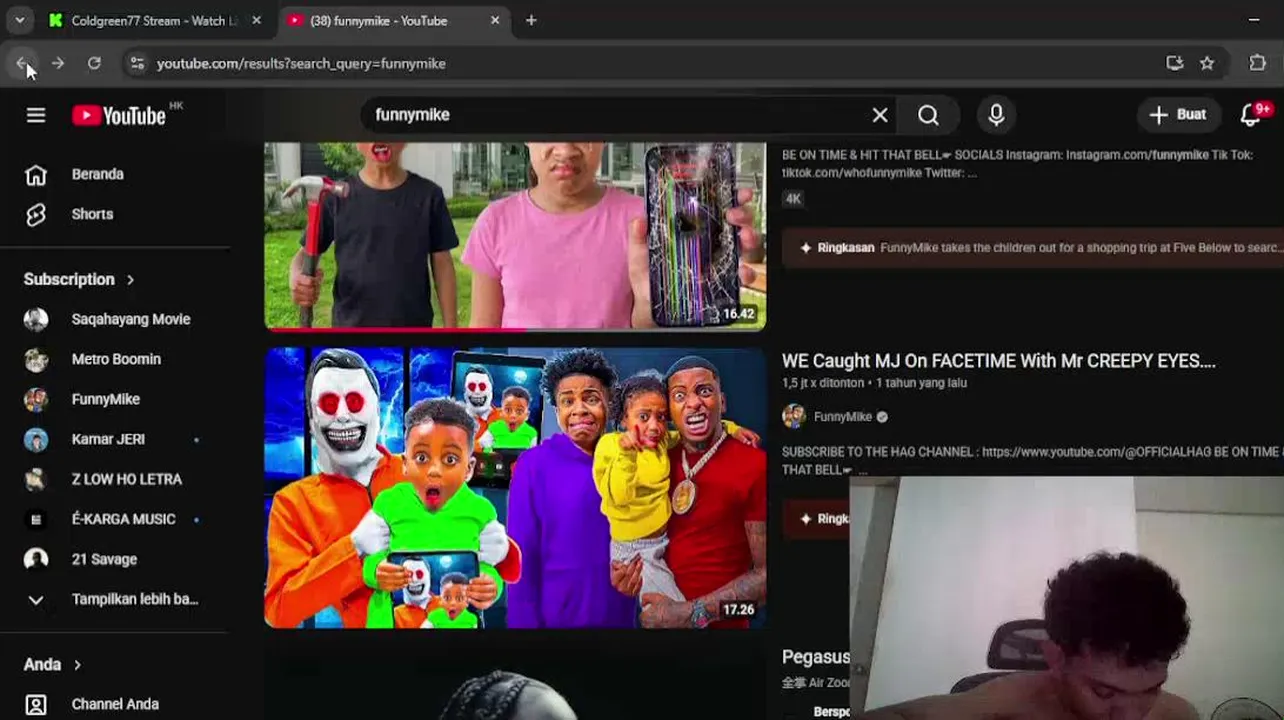Screen dimensions: 1284x720
Task: Clear the funnymike search text with X
Action: [880, 115]
